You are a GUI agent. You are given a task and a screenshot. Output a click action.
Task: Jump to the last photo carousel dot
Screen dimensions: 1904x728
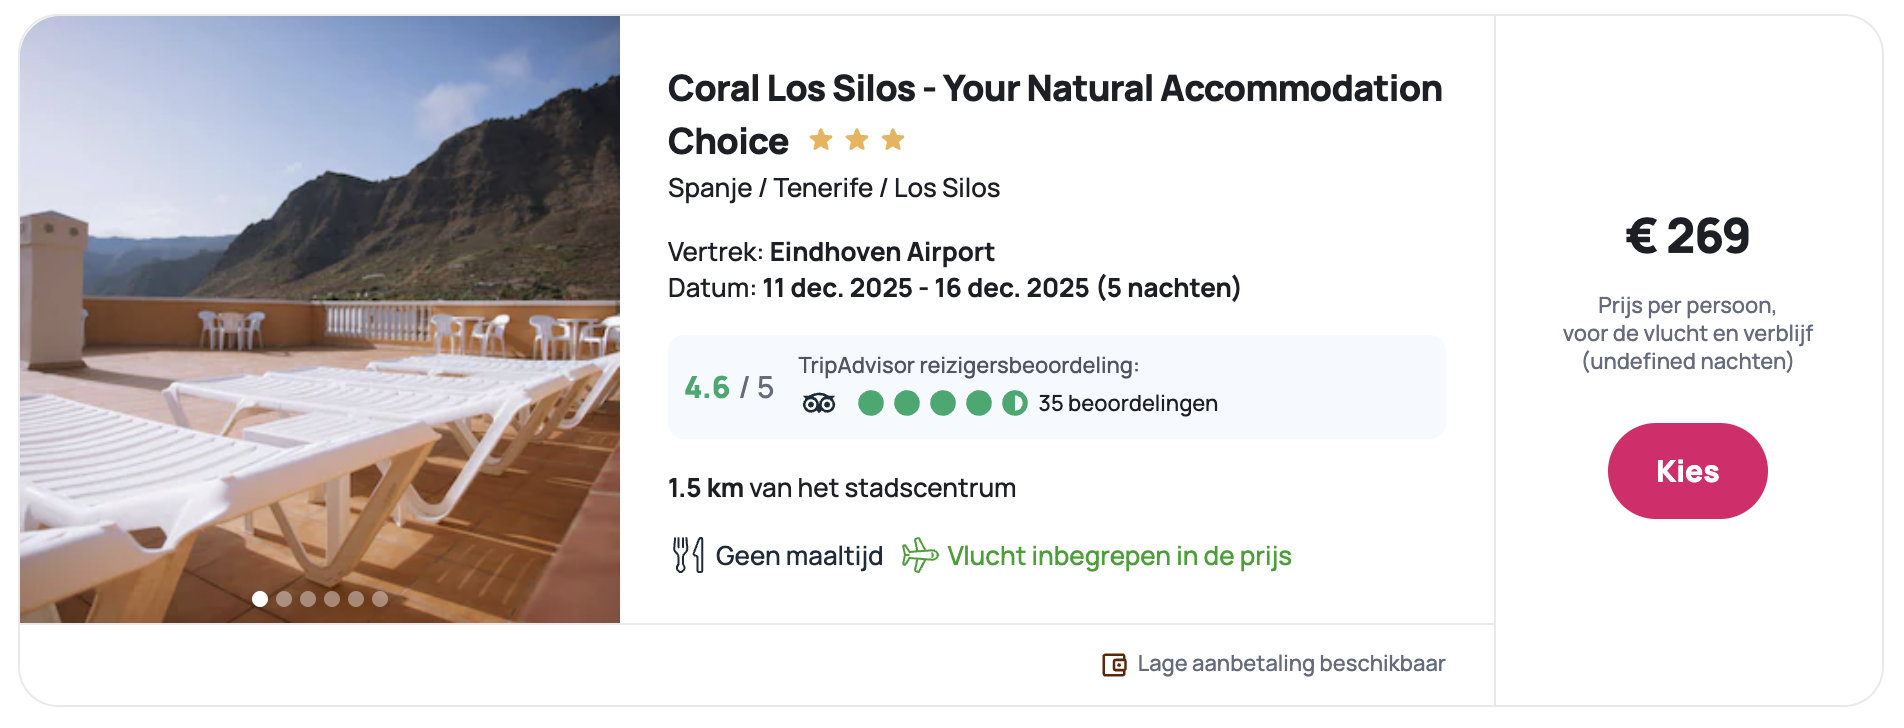[380, 599]
